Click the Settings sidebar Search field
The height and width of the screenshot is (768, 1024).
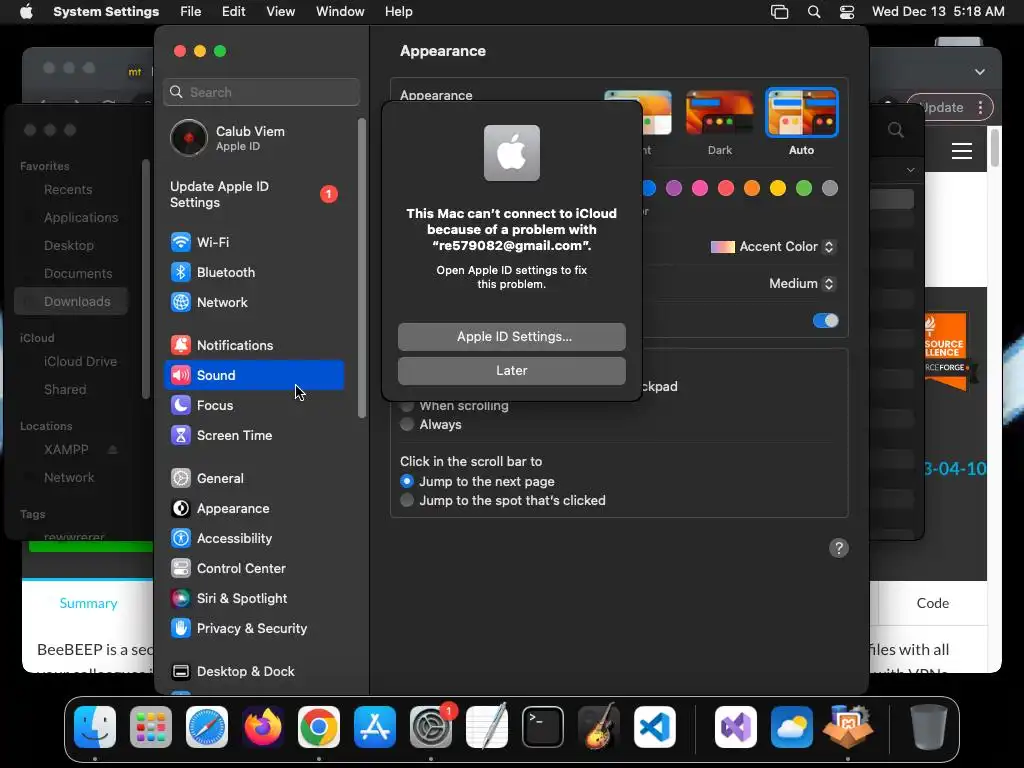261,92
